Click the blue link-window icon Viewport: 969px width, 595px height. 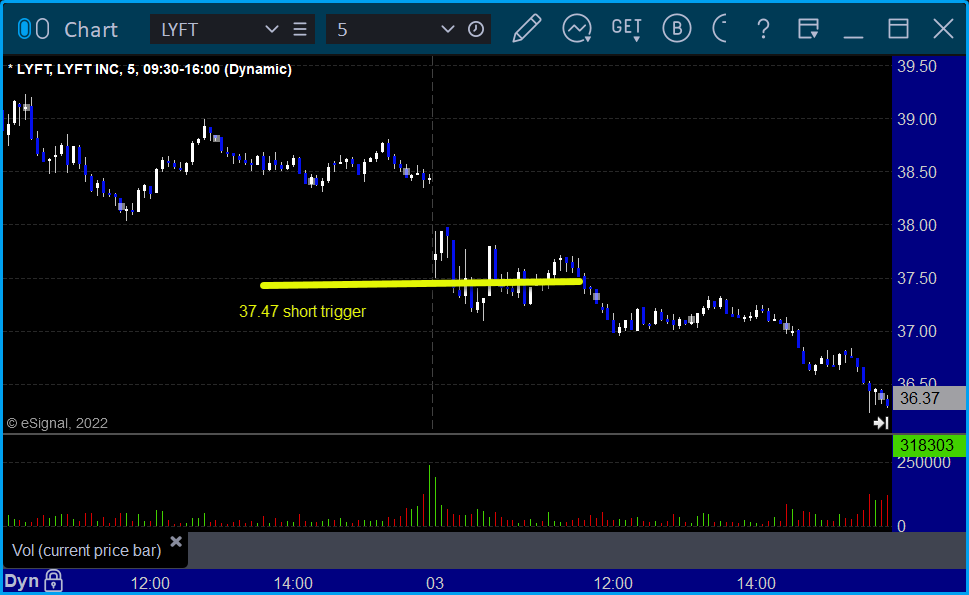click(24, 29)
